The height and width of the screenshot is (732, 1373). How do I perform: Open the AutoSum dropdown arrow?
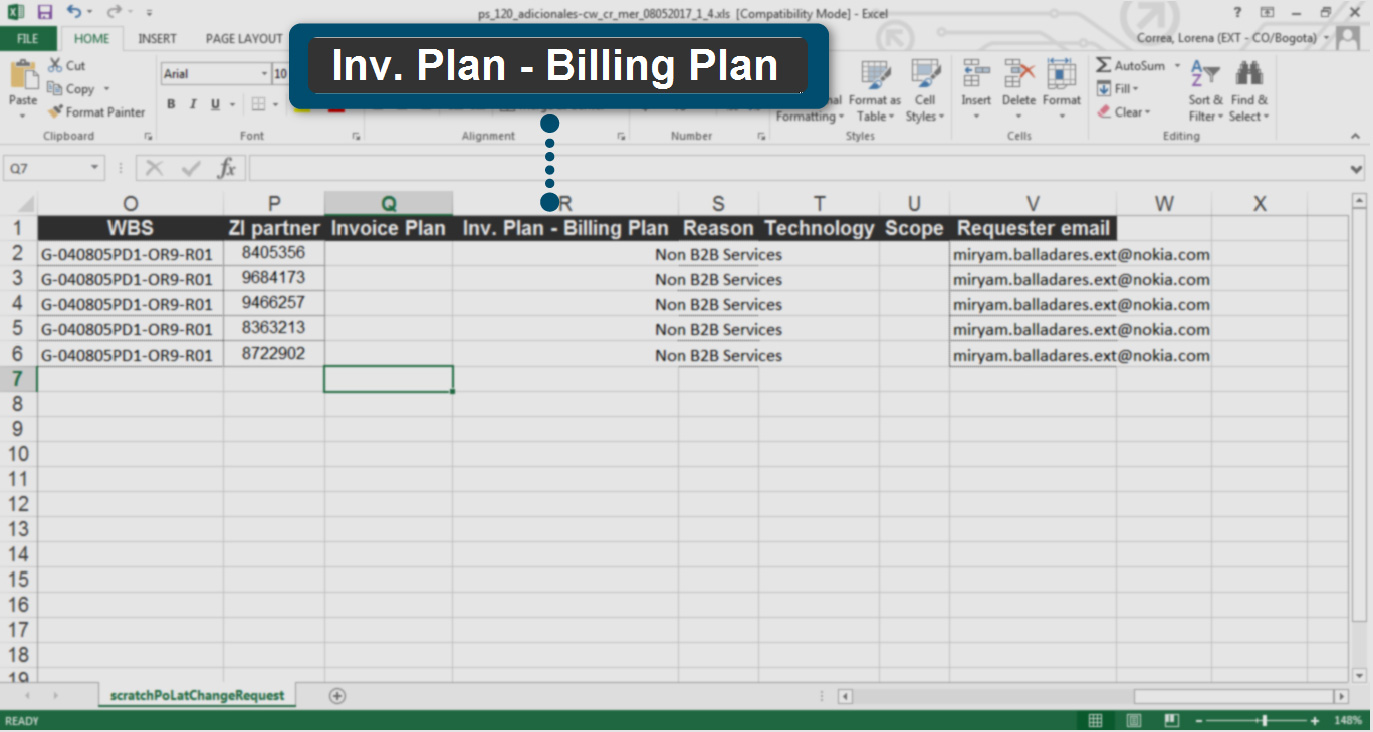(1177, 66)
